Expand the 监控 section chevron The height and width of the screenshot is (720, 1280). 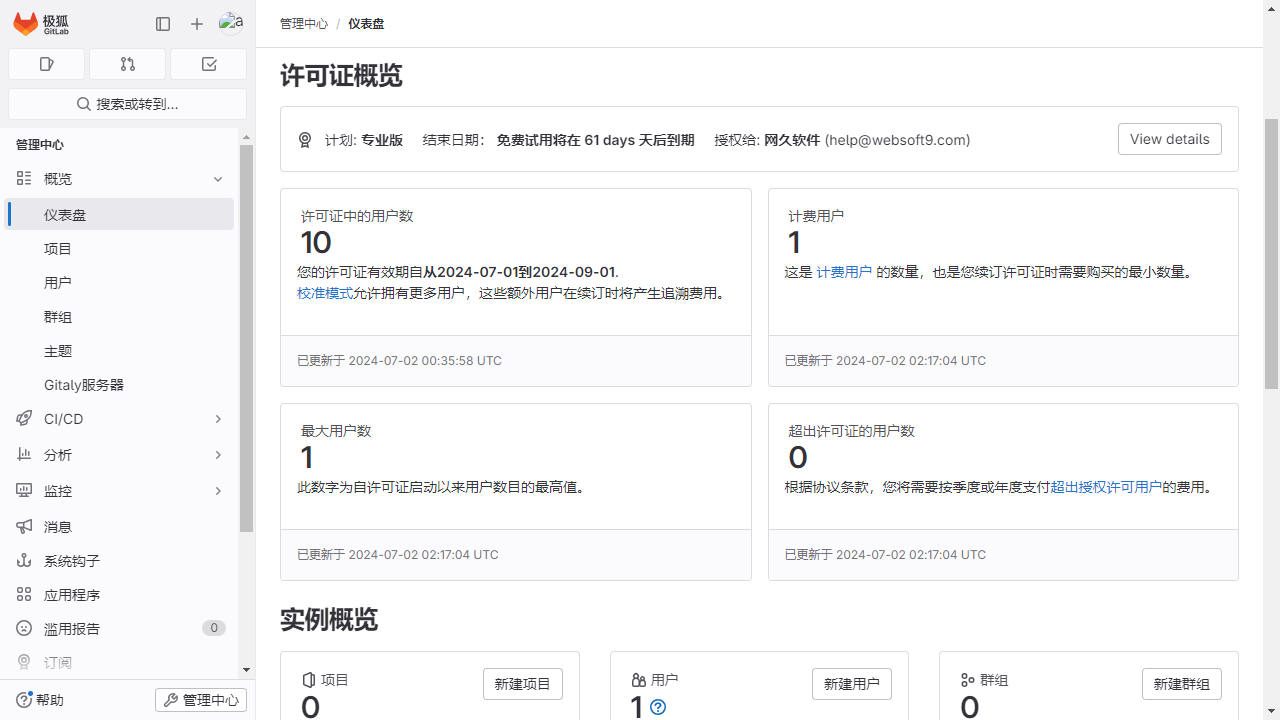(x=218, y=491)
